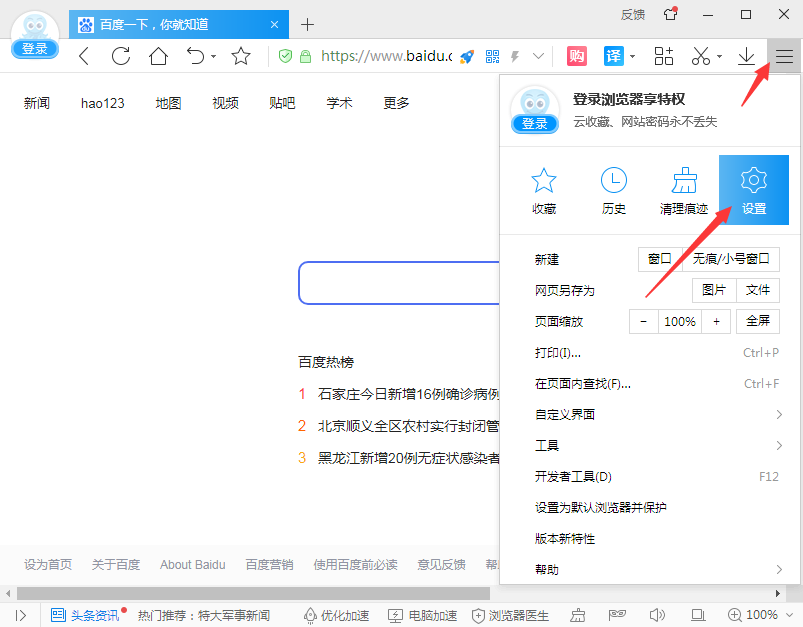The image size is (803, 627).
Task: Click the 100% zoom reset value
Action: tap(680, 322)
